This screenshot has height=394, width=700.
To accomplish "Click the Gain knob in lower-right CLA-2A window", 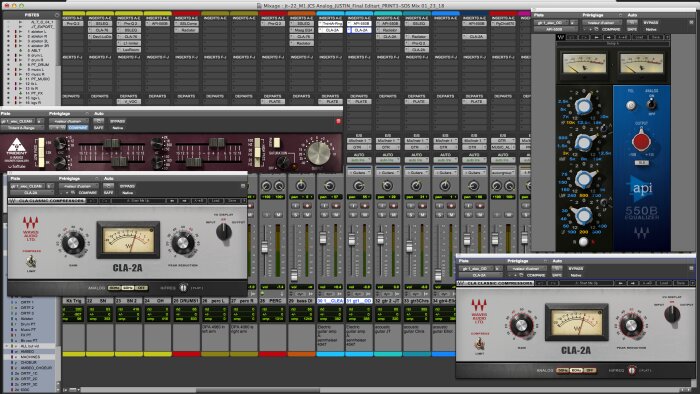I will point(521,326).
